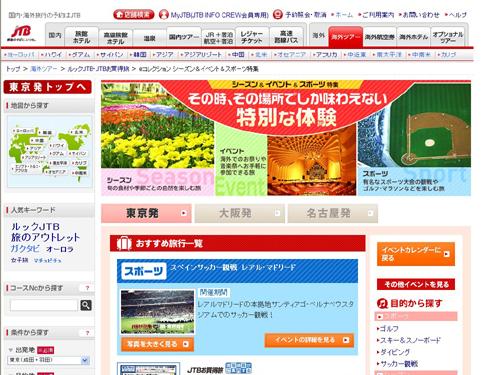Screen dimensions: 500x375
Task: Switch to the 大阪発 departure tab
Action: (239, 213)
